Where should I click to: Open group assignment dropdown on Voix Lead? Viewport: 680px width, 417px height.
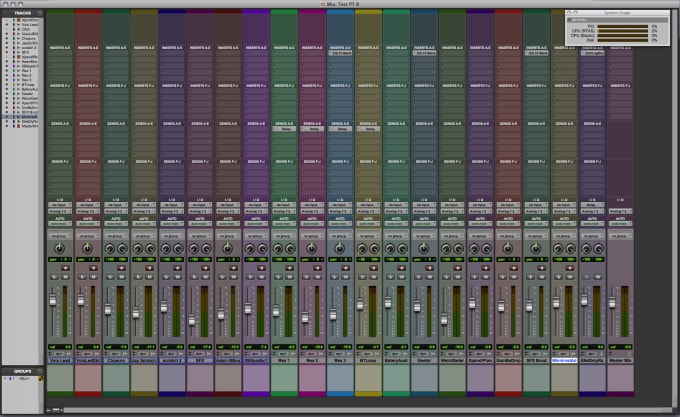(x=60, y=236)
